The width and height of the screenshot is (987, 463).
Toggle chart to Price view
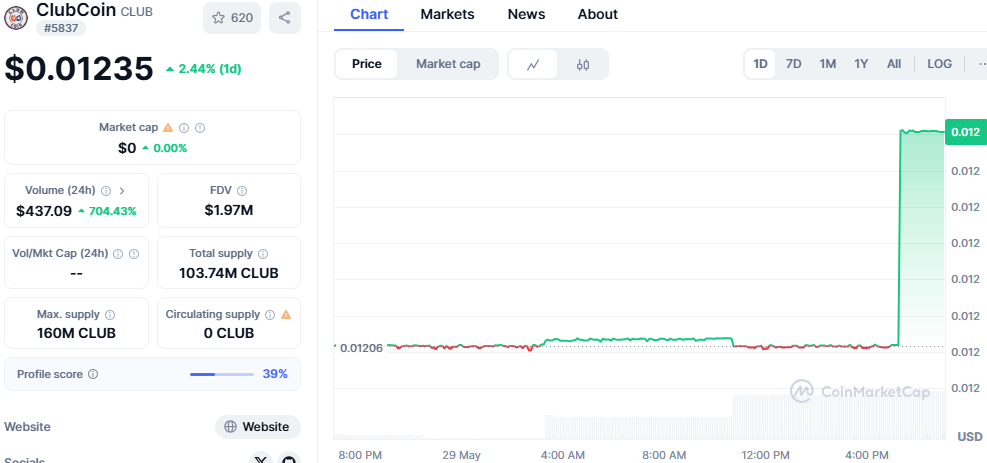(x=367, y=64)
